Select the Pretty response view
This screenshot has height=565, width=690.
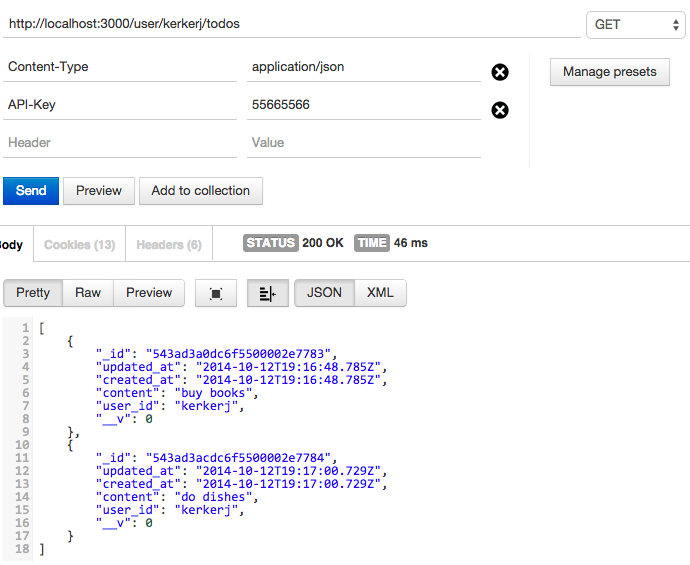coord(33,293)
